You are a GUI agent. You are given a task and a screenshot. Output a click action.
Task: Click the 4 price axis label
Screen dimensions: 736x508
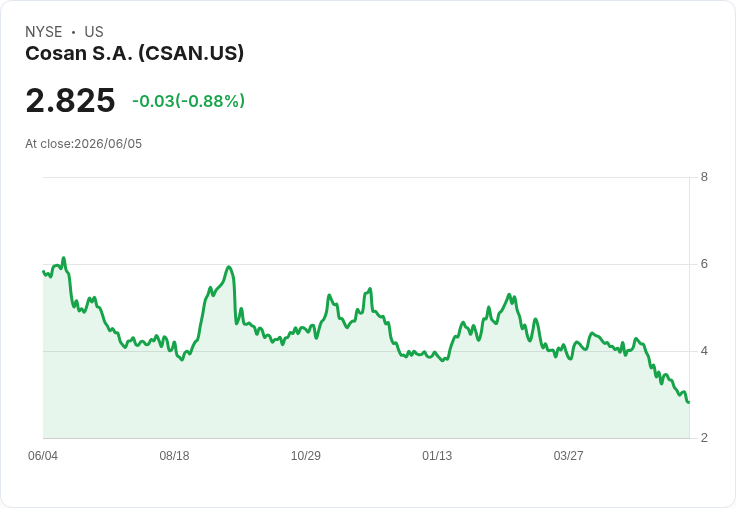(704, 351)
